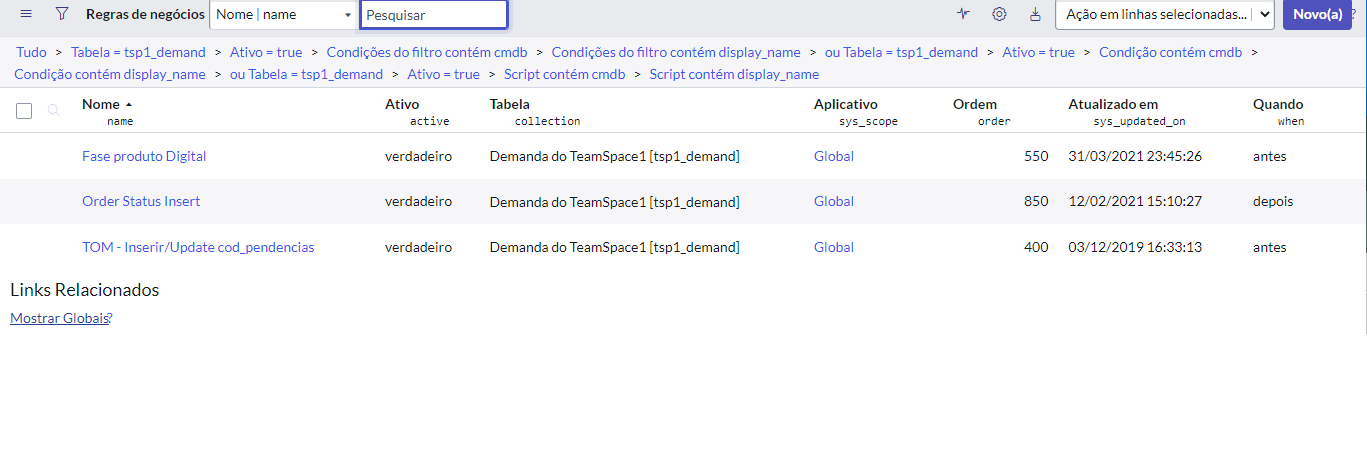The width and height of the screenshot is (1367, 460).
Task: Click first Tabela = tsp1_demand breadcrumb
Action: point(138,52)
